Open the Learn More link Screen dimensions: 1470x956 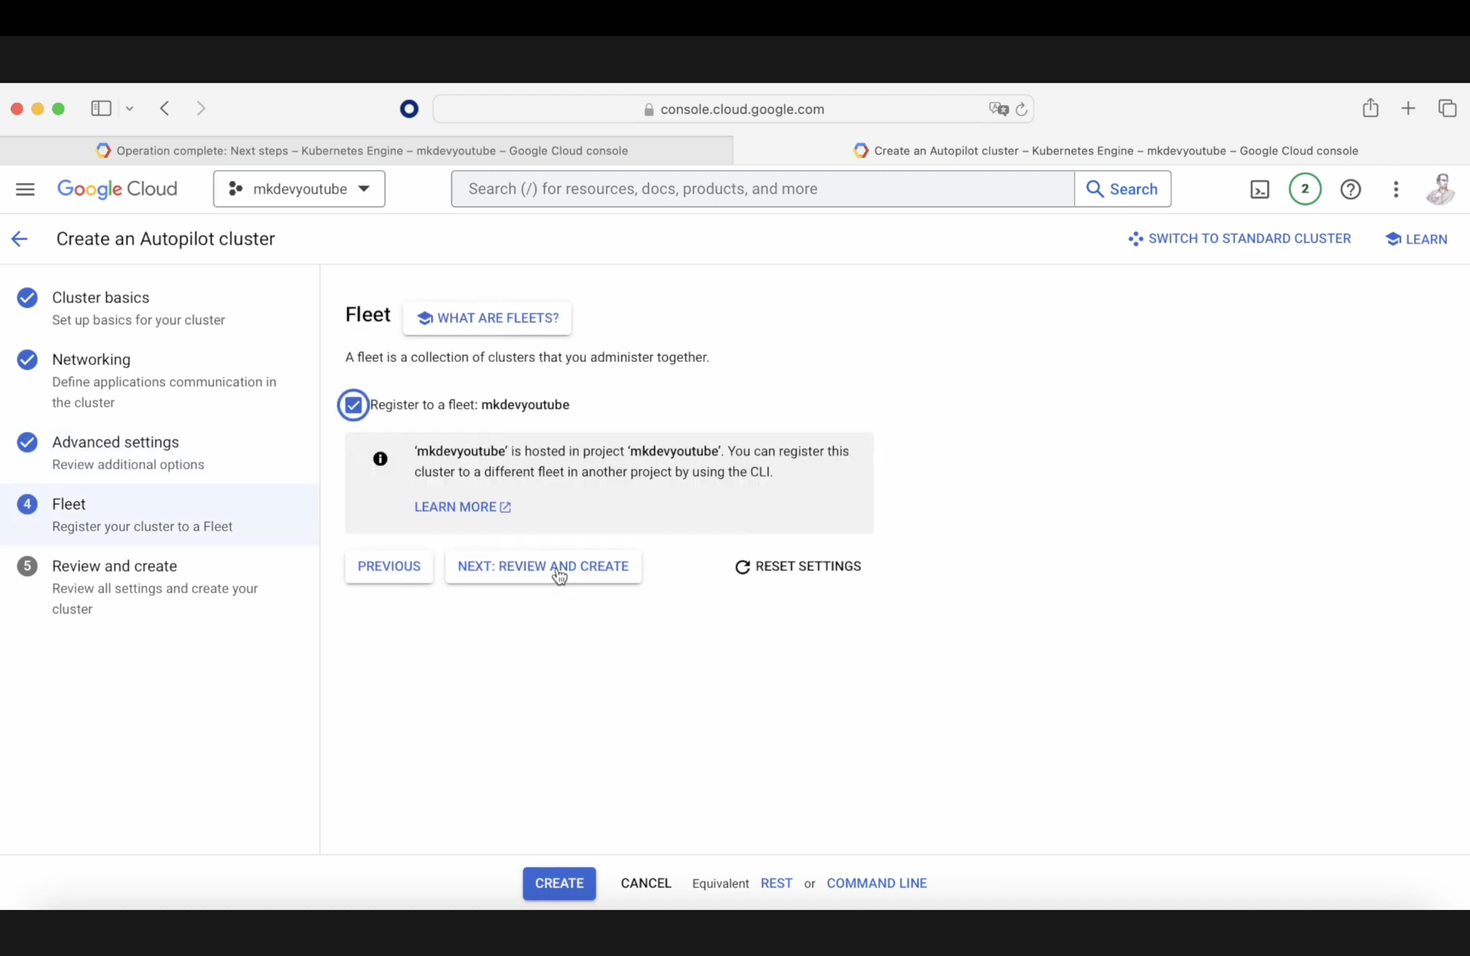pos(462,507)
